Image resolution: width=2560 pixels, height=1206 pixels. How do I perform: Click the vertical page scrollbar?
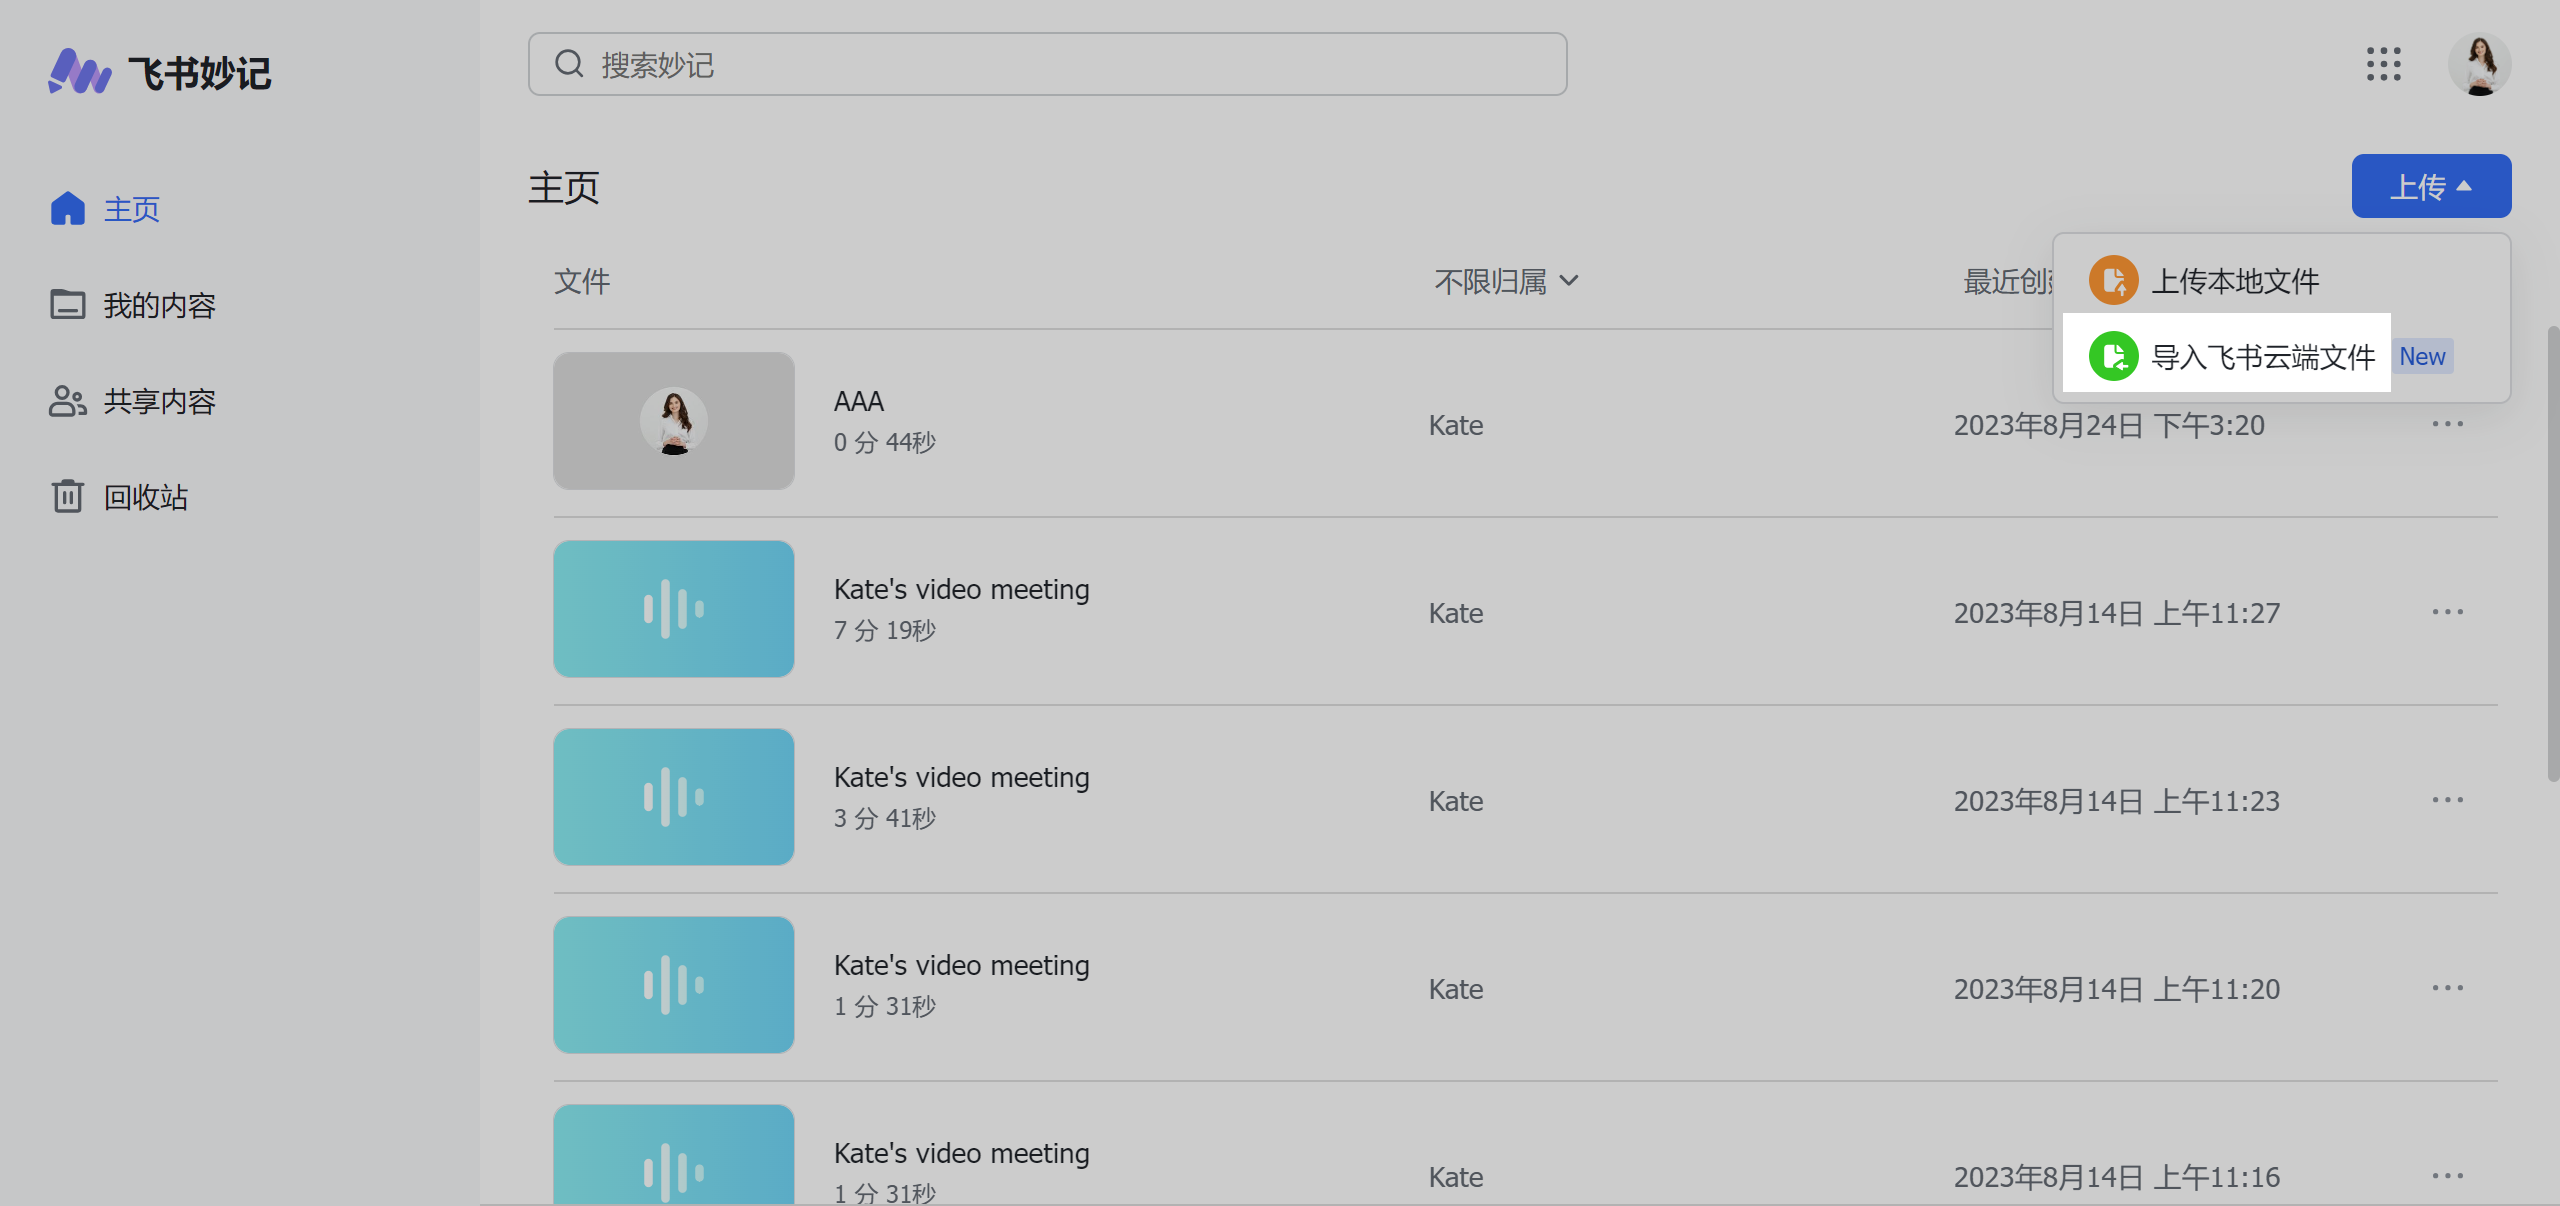pyautogui.click(x=2551, y=553)
